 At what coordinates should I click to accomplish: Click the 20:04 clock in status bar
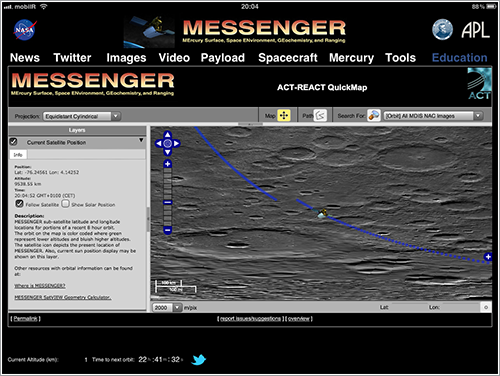(x=250, y=6)
